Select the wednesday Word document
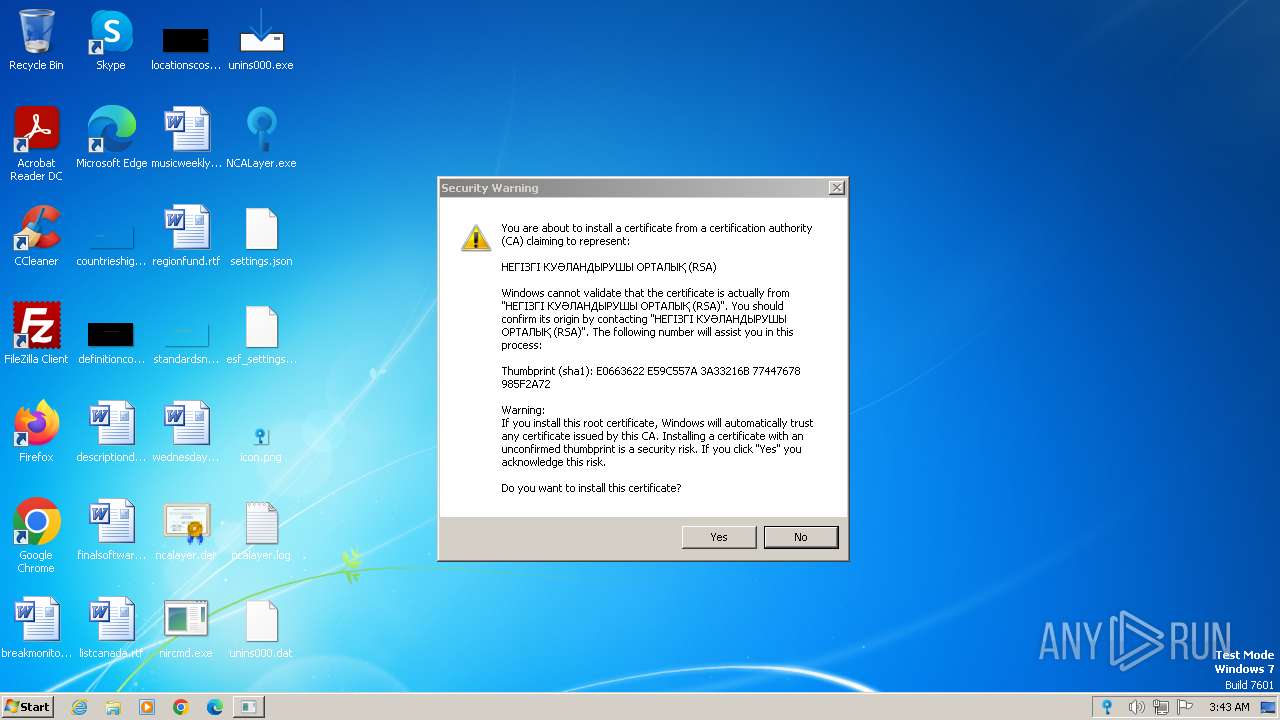 (x=186, y=433)
